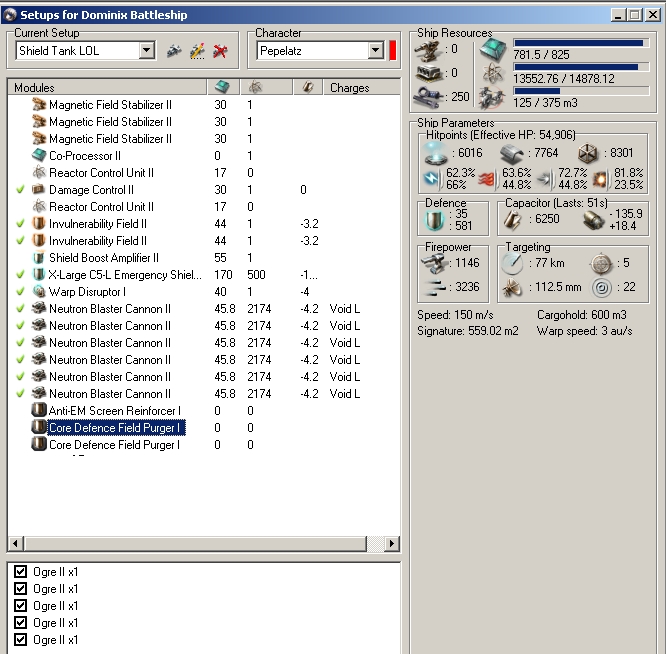The image size is (666, 654).
Task: Toggle the Warp Disruptor I active checkmark
Action: (20, 291)
